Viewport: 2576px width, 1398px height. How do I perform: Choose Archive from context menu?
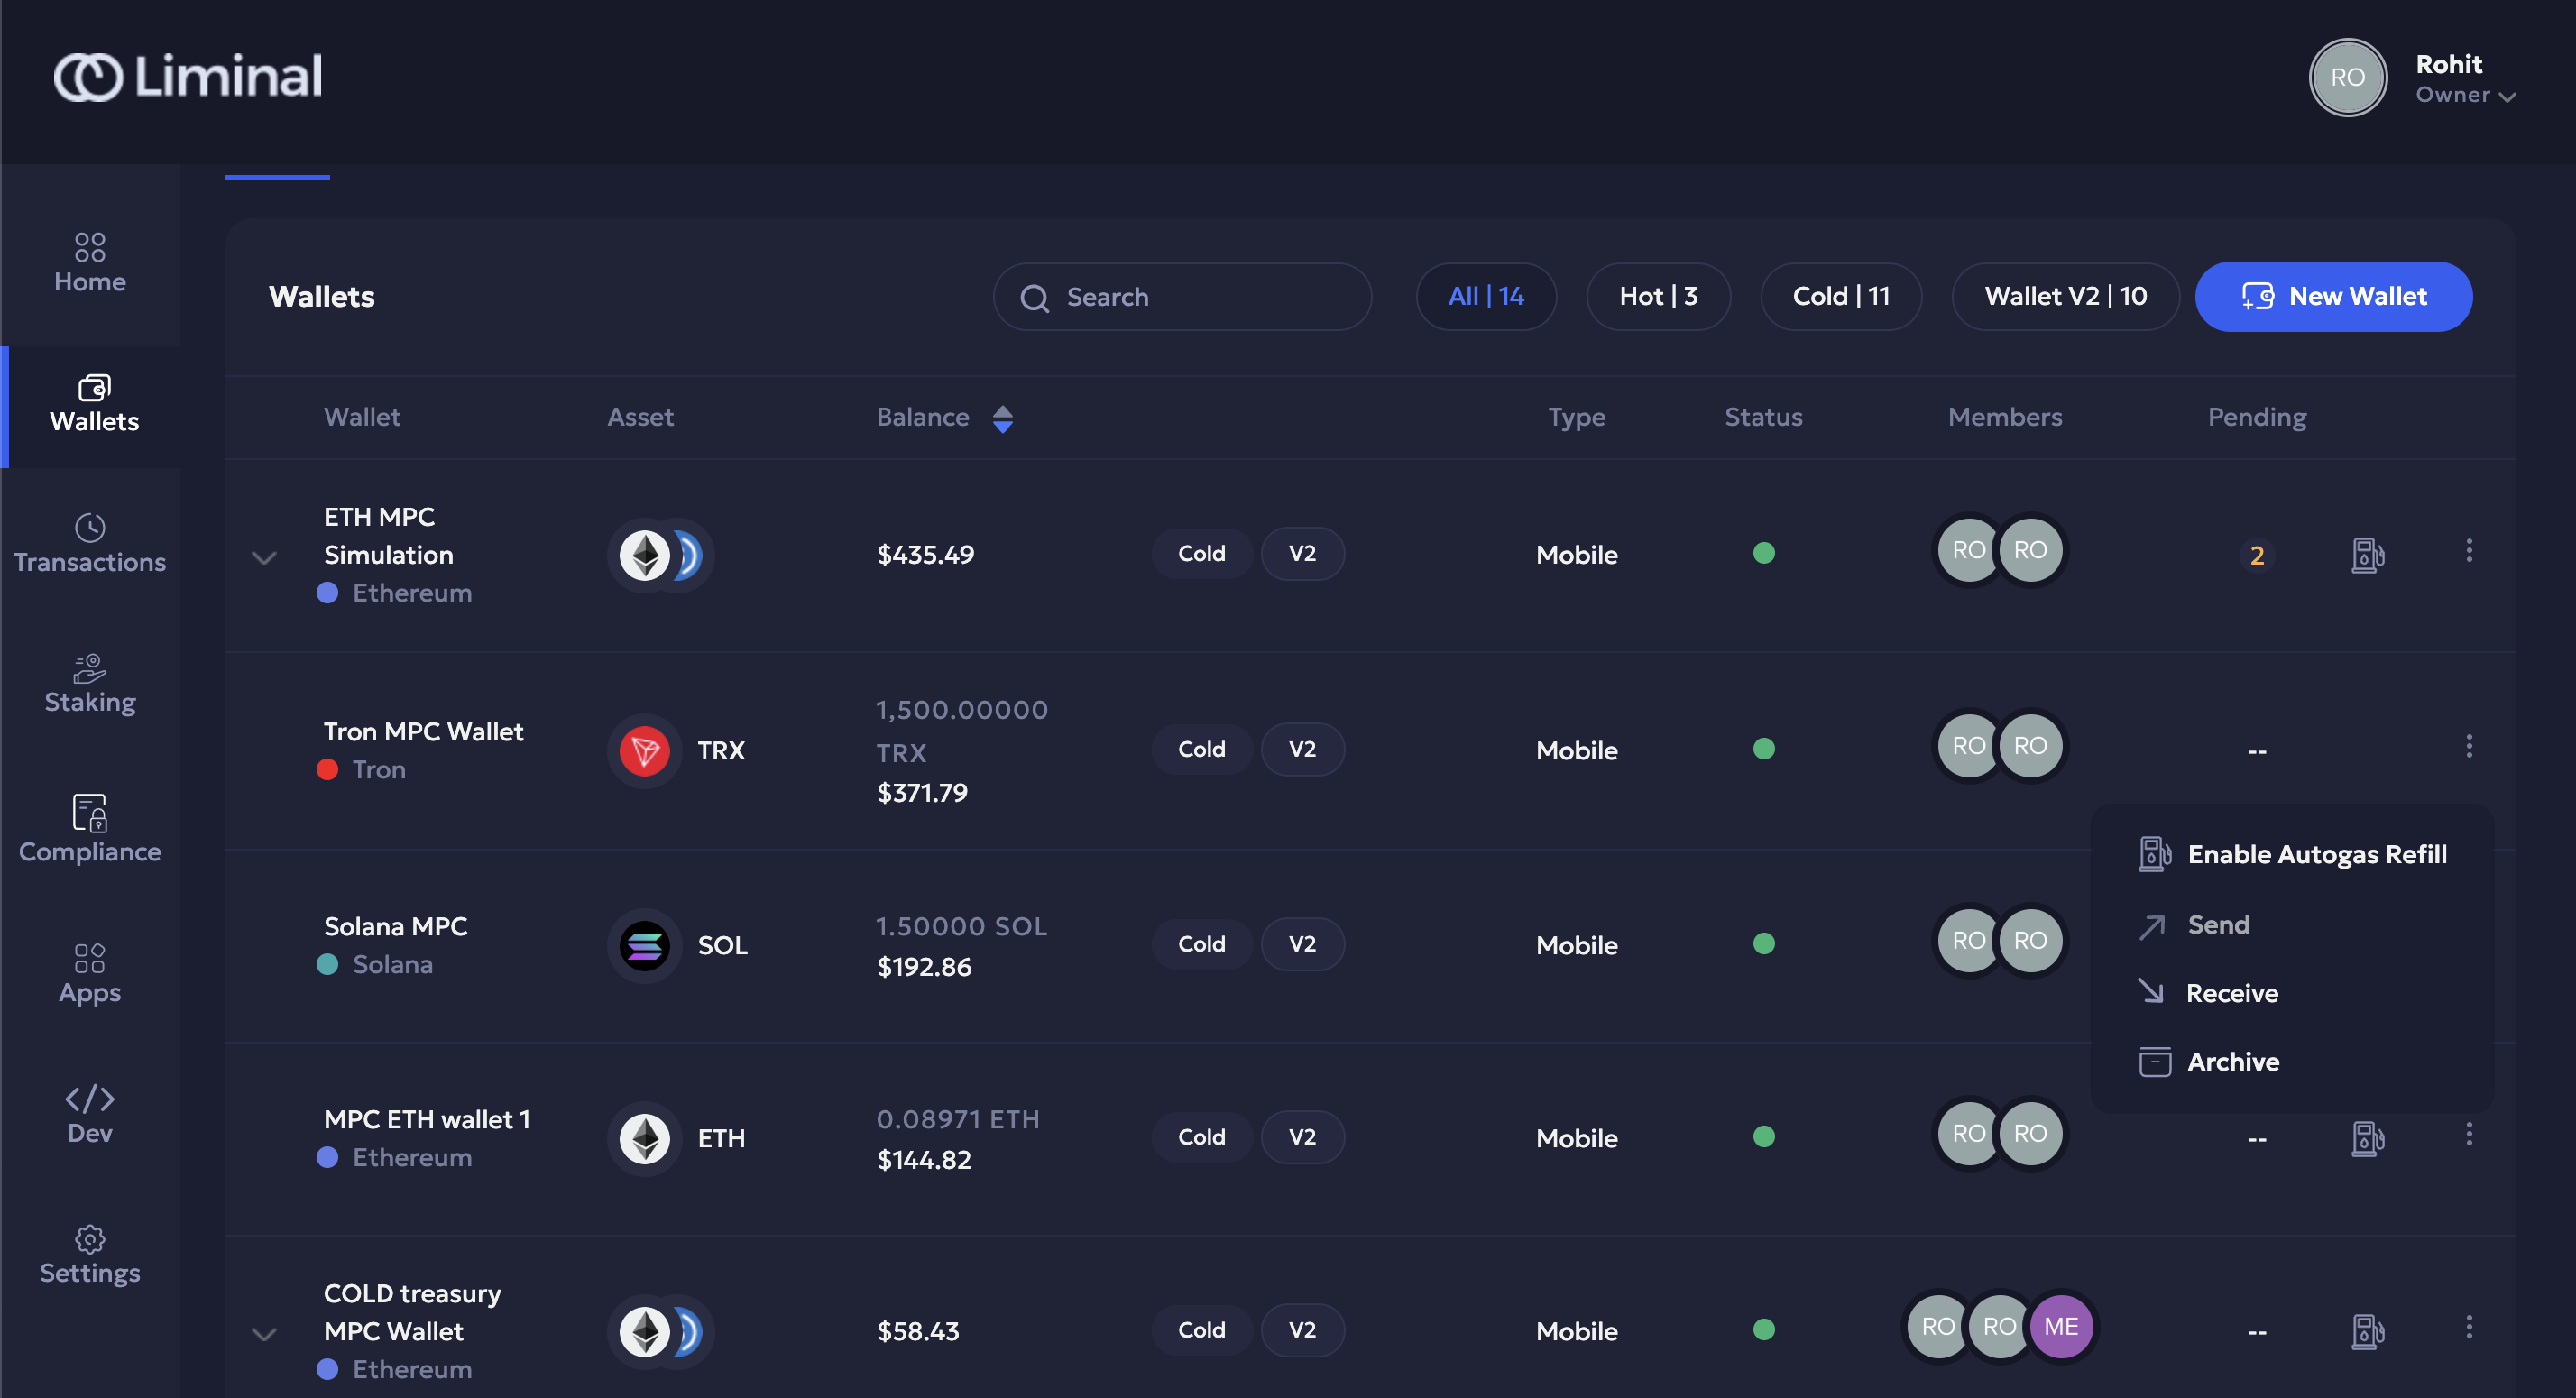2232,1061
